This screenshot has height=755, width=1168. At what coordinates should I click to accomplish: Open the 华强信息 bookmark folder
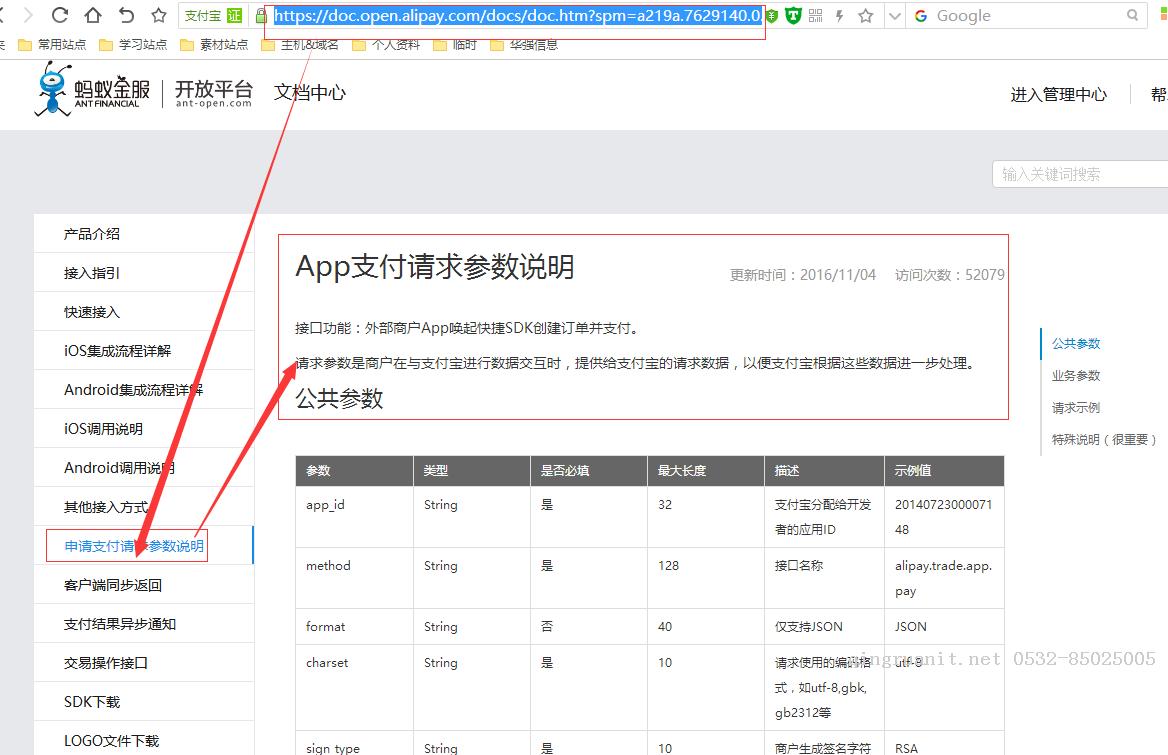click(x=524, y=45)
